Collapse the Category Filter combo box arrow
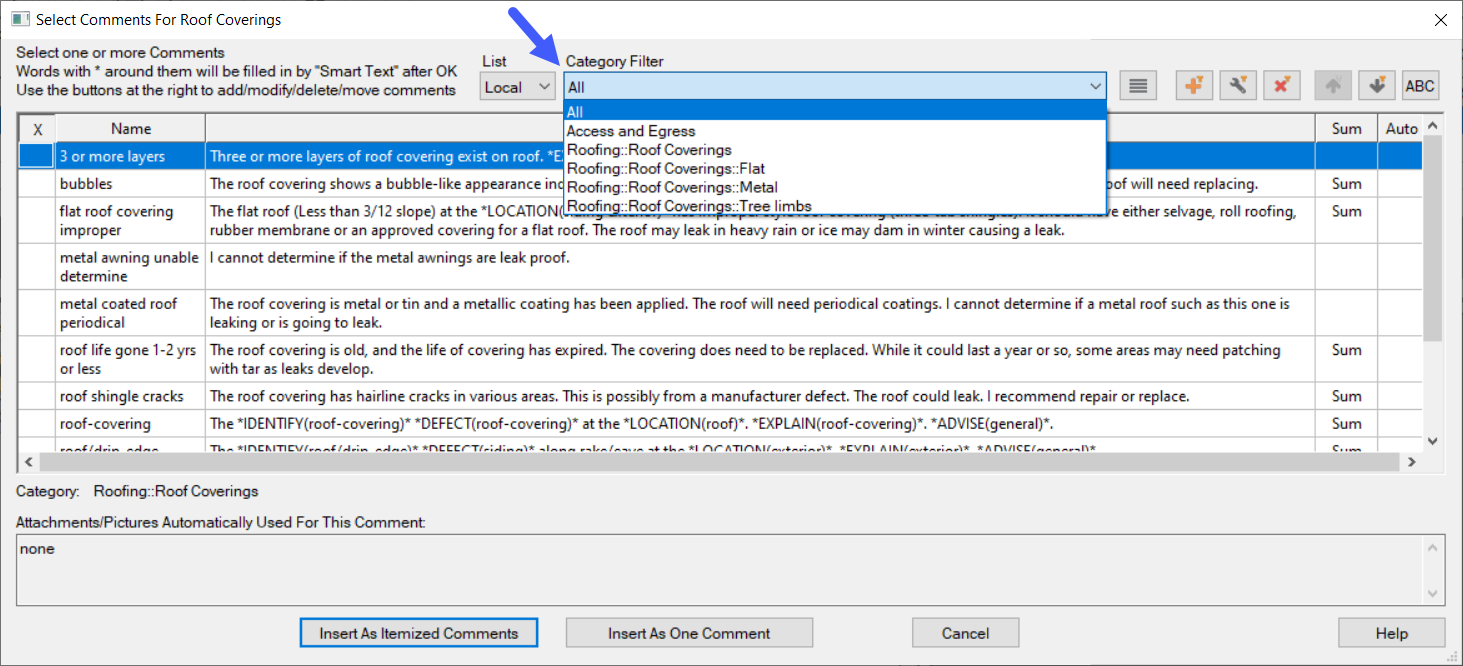Viewport: 1463px width, 666px height. (x=1095, y=87)
